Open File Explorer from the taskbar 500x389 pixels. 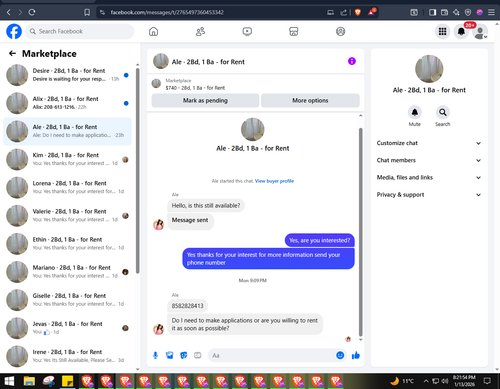click(29, 381)
